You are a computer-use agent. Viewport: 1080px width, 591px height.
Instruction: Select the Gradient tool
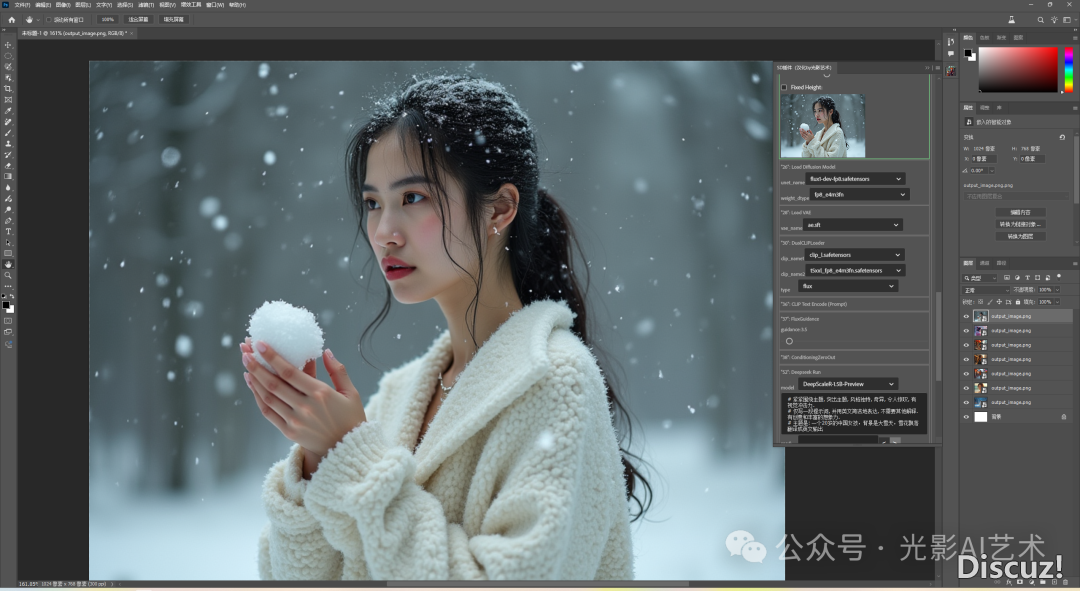[x=8, y=176]
